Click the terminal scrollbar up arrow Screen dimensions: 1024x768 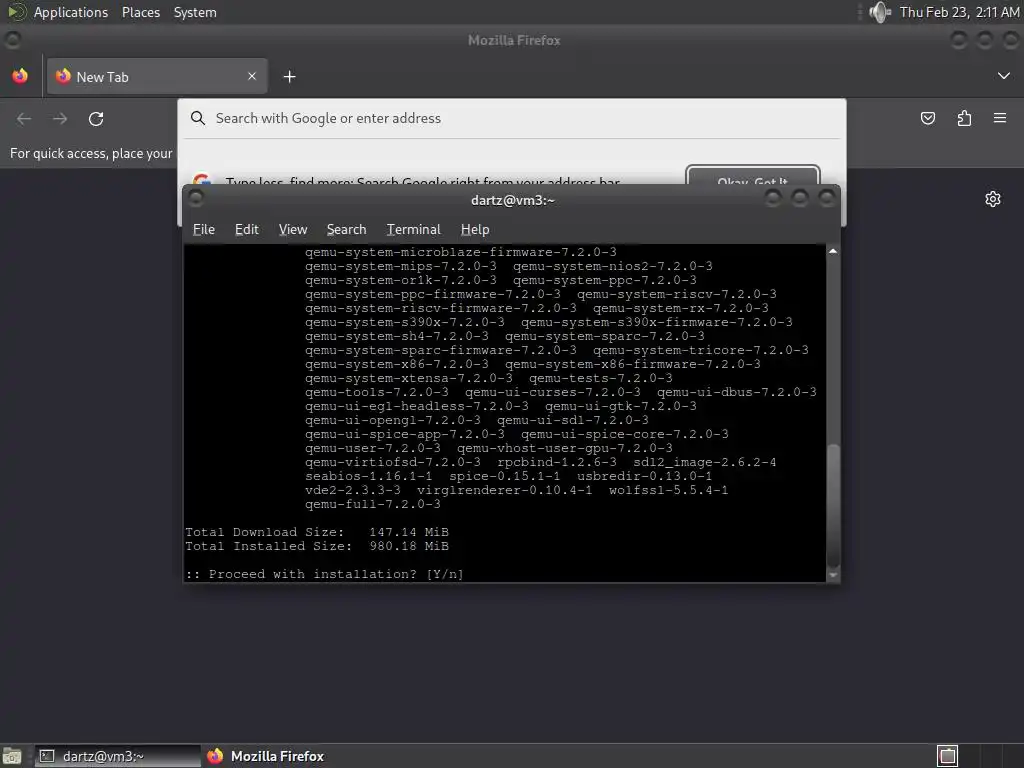pos(833,251)
